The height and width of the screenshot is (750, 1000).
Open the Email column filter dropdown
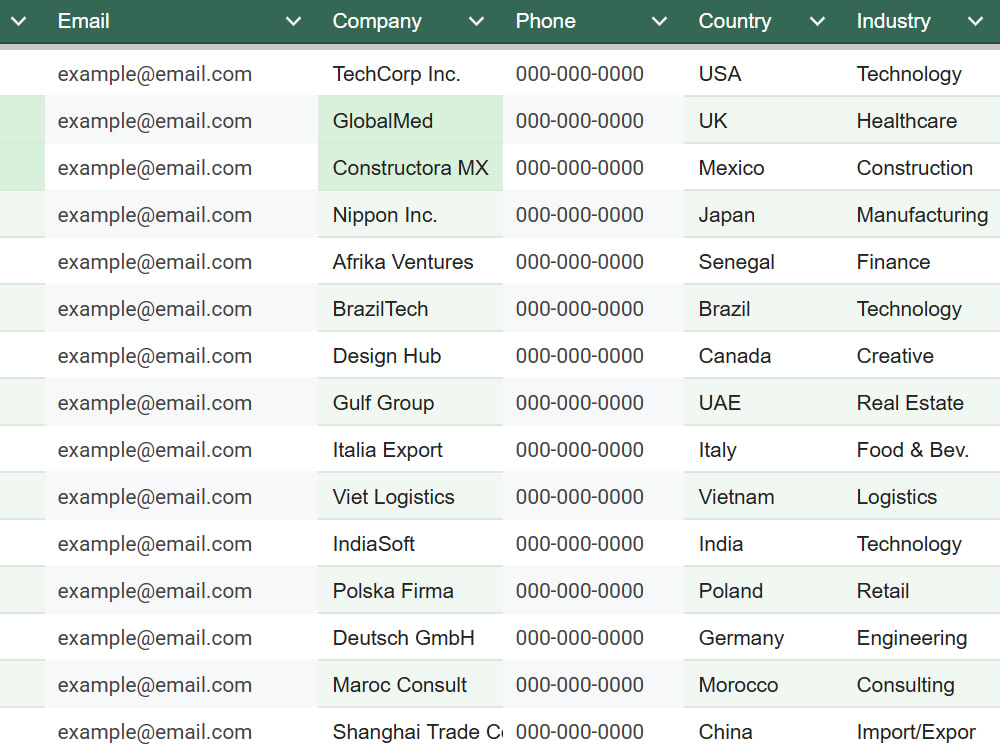(293, 22)
